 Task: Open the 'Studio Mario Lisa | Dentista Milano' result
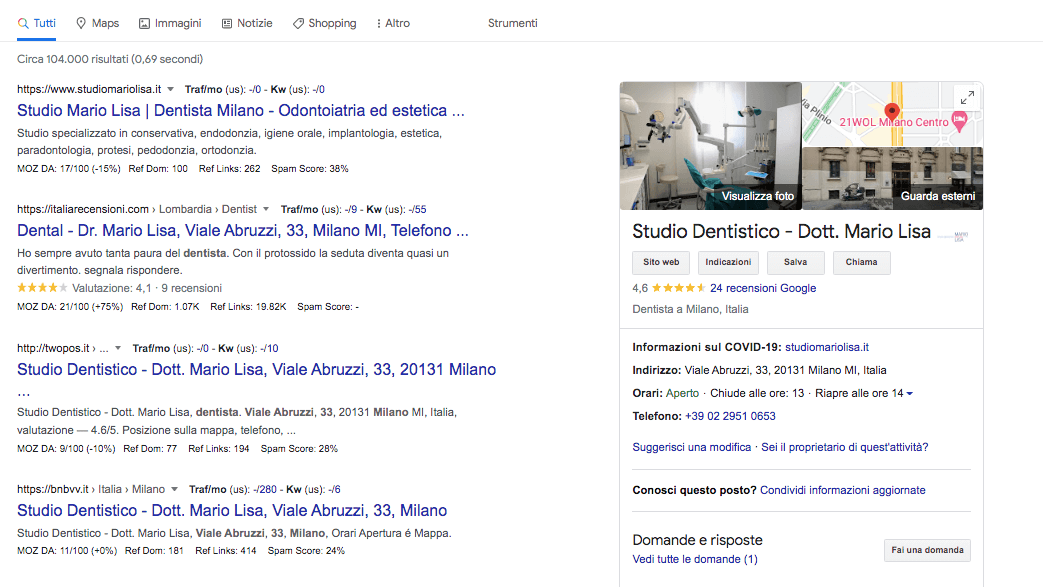pyautogui.click(x=241, y=110)
